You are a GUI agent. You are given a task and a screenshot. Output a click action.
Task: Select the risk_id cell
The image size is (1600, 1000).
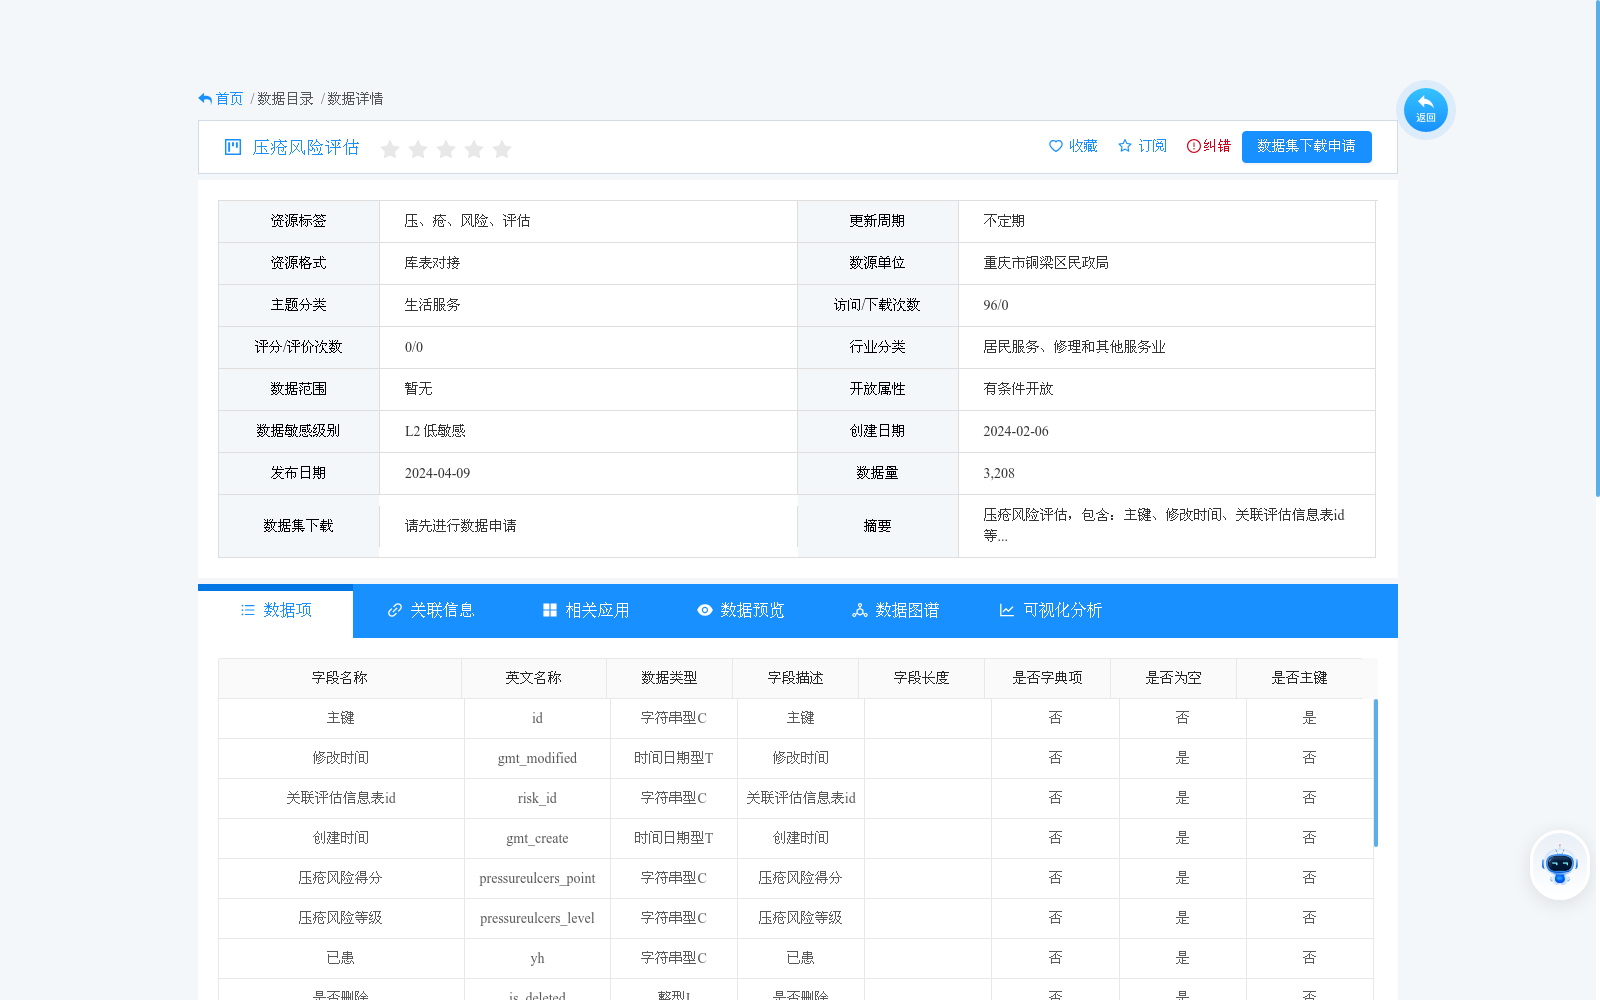537,798
